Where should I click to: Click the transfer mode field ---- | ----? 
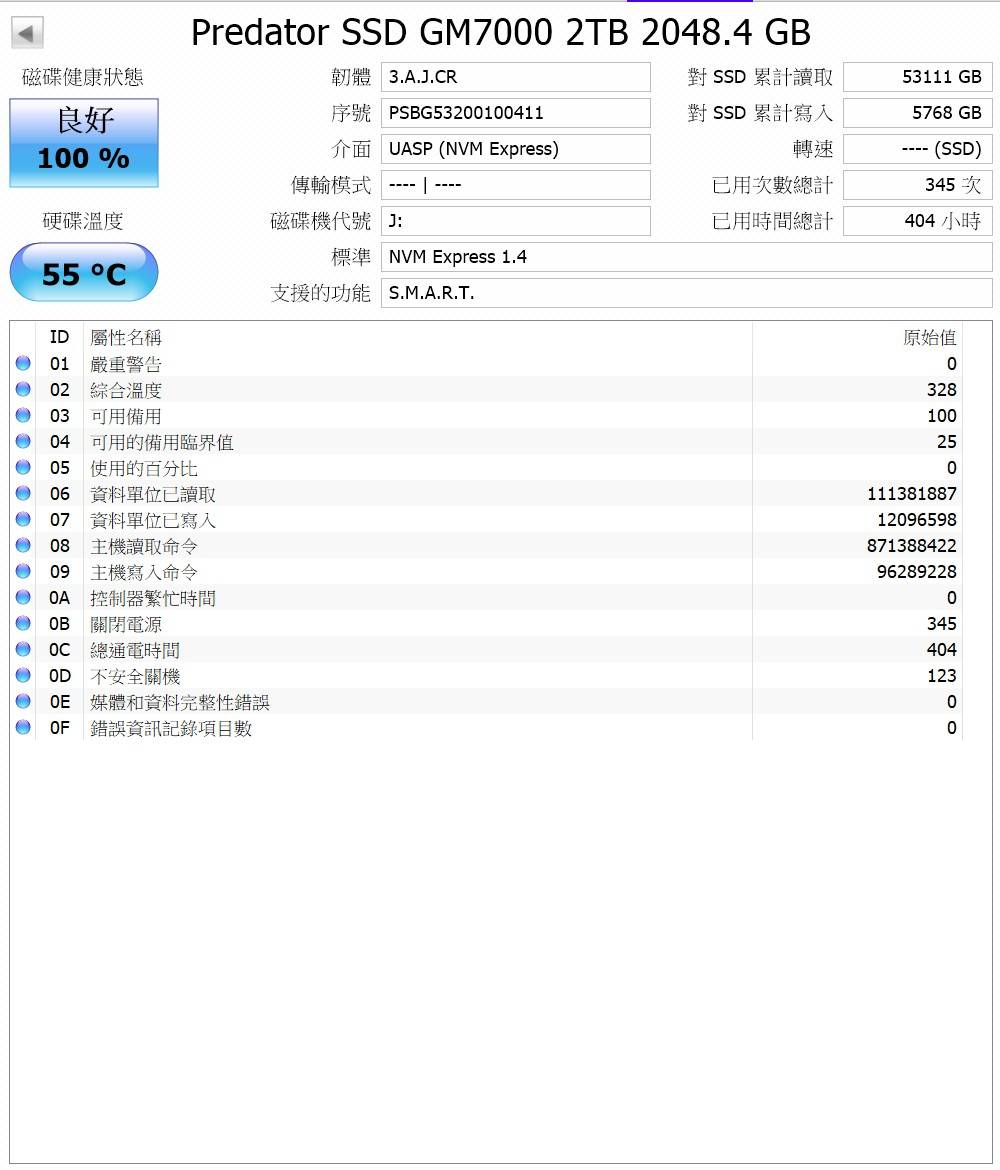click(516, 184)
